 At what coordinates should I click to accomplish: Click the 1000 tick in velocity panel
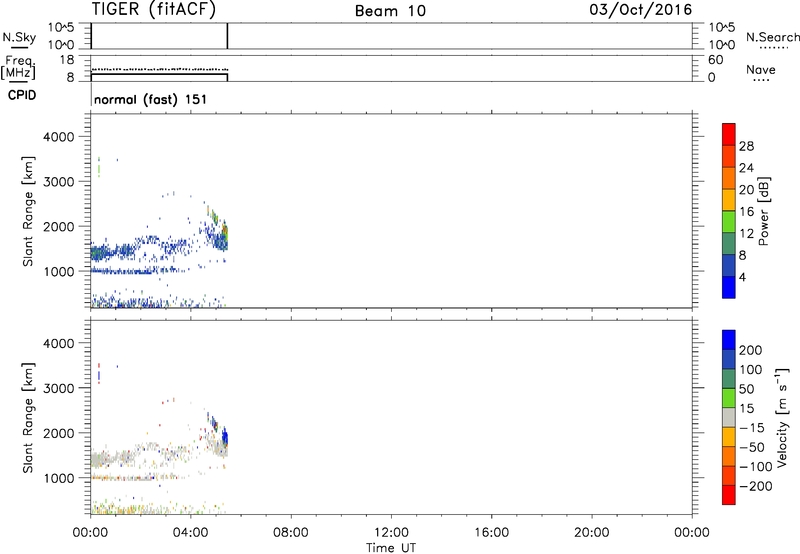(x=58, y=478)
